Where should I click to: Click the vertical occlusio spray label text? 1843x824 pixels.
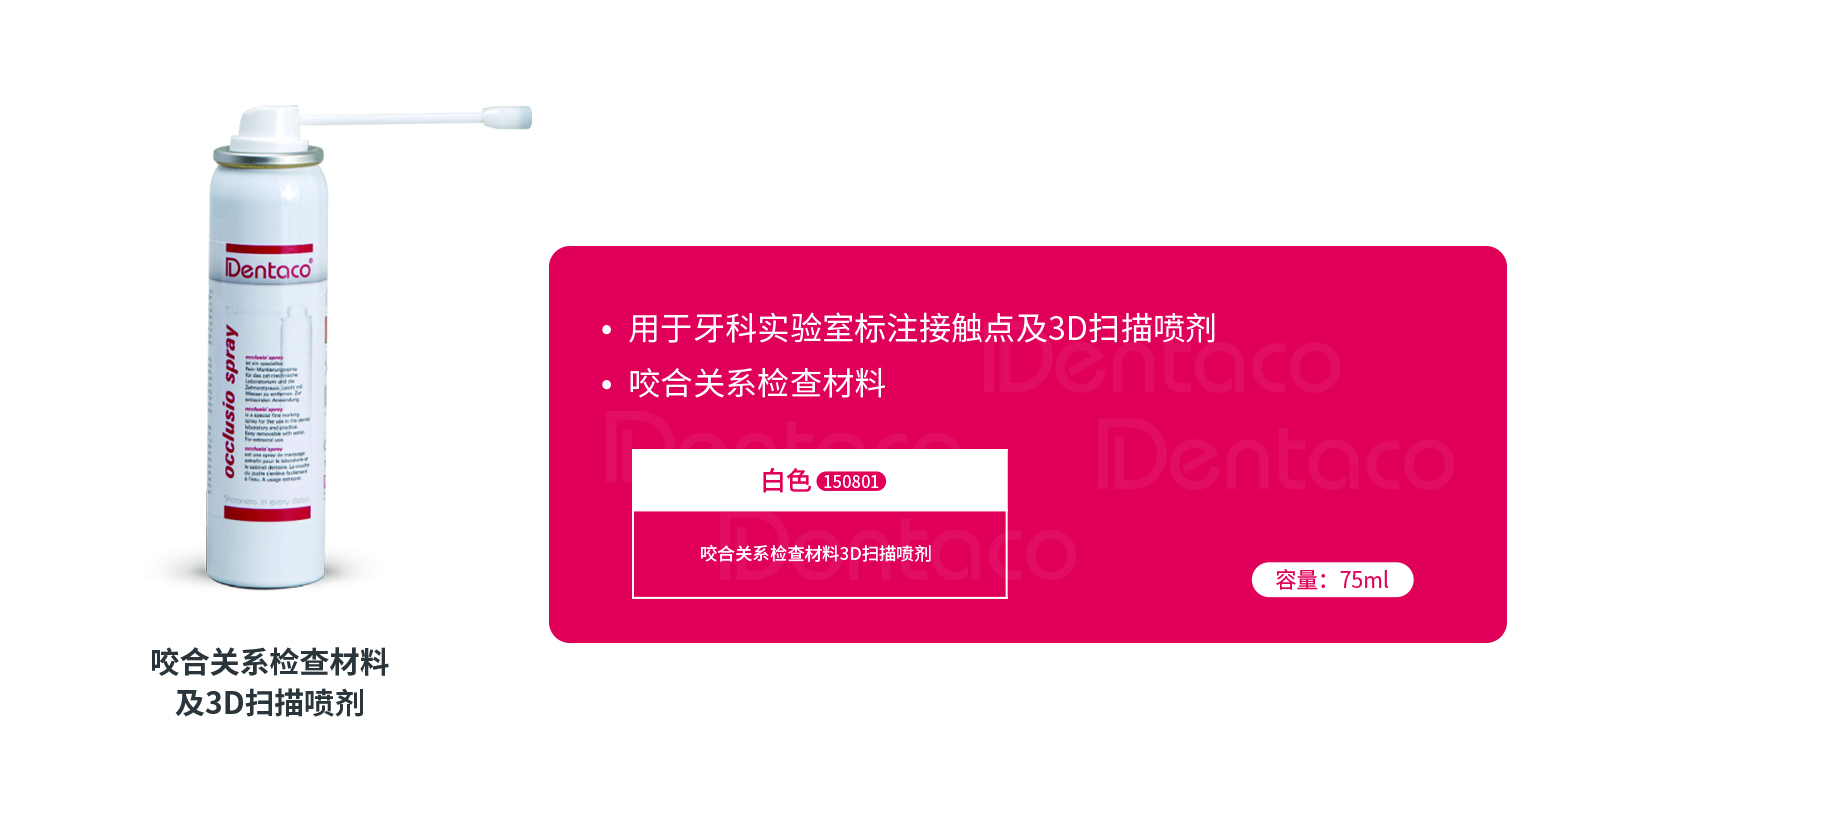230,402
